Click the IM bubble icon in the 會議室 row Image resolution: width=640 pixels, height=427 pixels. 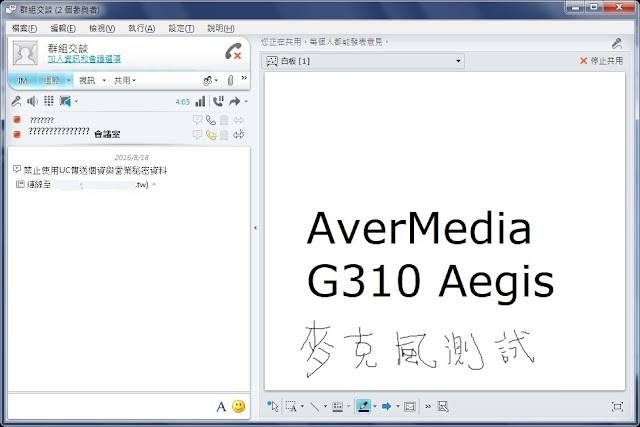tap(197, 134)
